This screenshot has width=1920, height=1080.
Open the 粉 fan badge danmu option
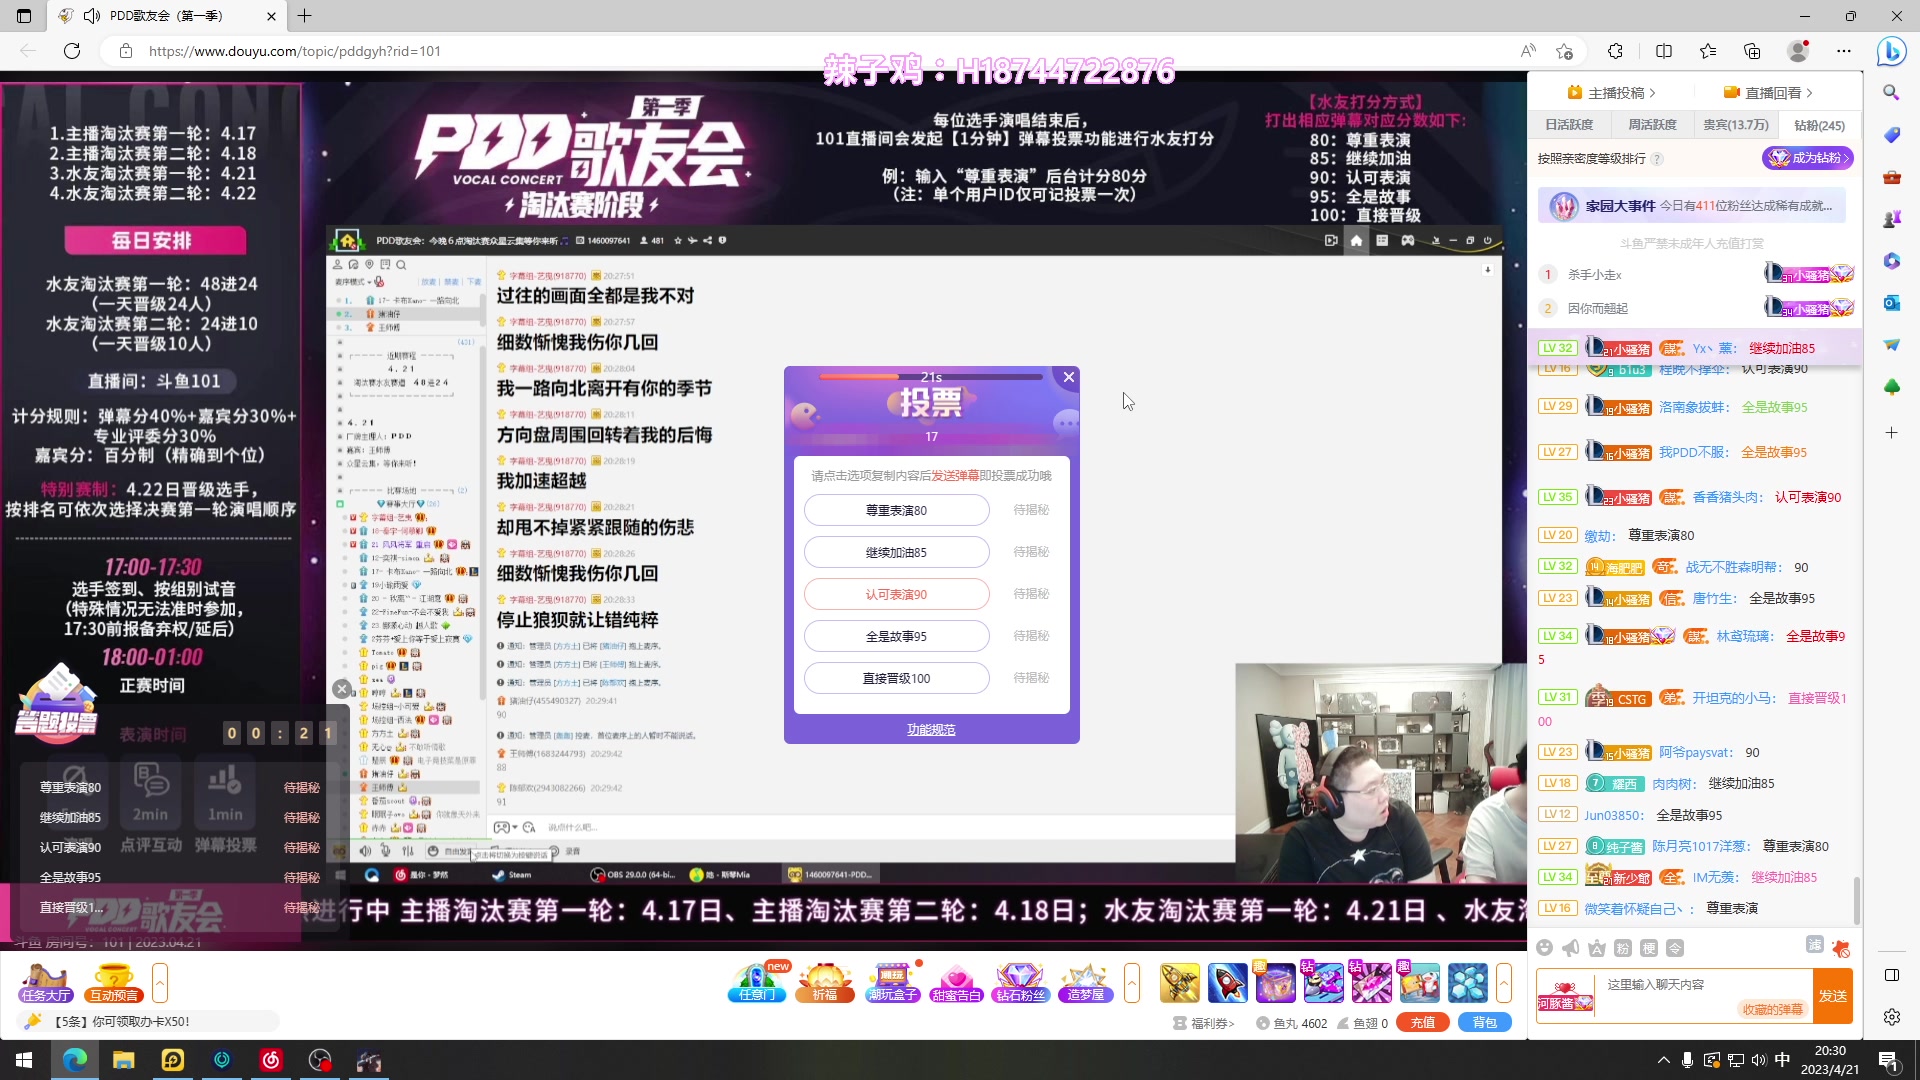pos(1623,948)
